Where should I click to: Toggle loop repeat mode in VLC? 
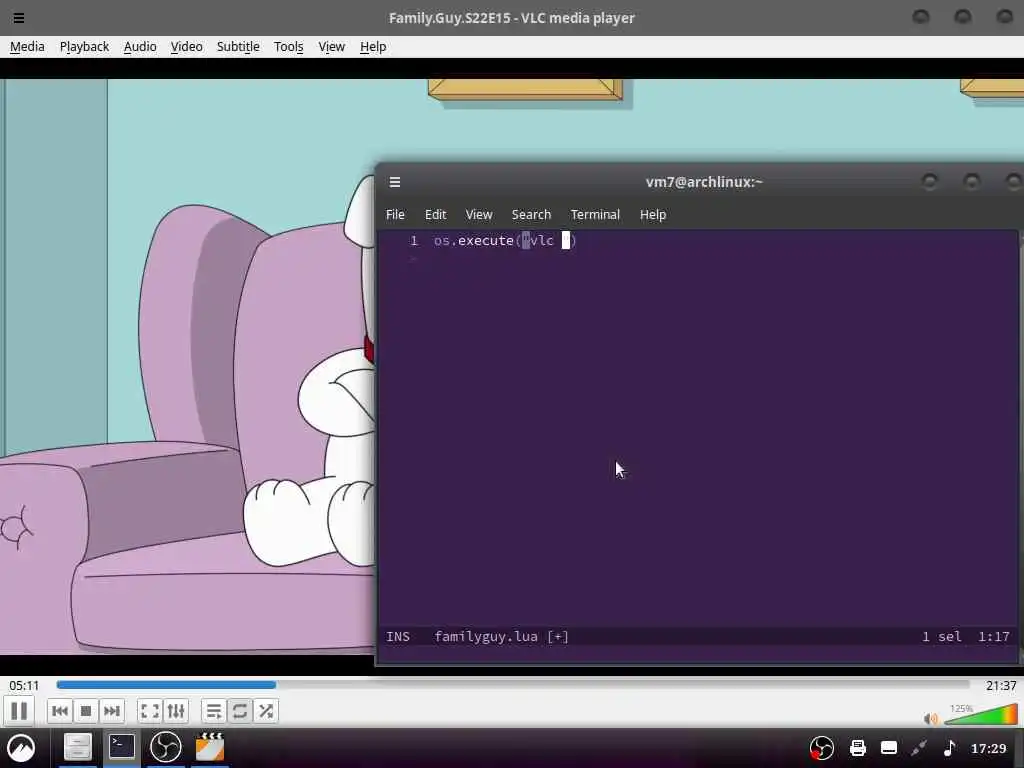tap(240, 711)
